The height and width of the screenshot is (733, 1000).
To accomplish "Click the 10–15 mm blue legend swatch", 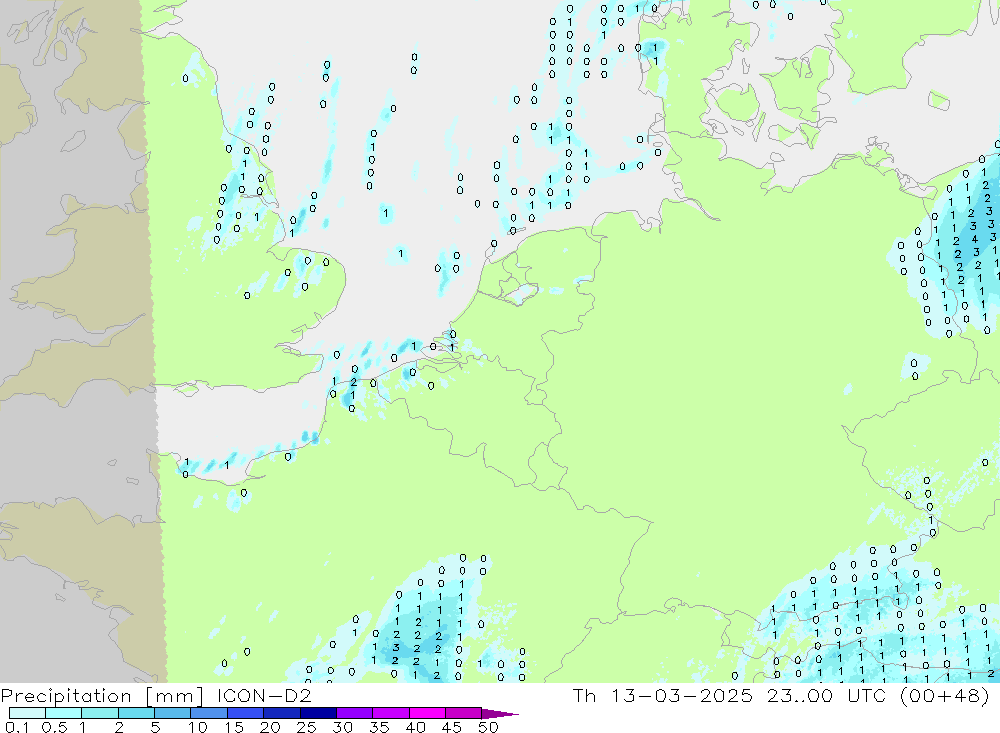I will tap(209, 713).
